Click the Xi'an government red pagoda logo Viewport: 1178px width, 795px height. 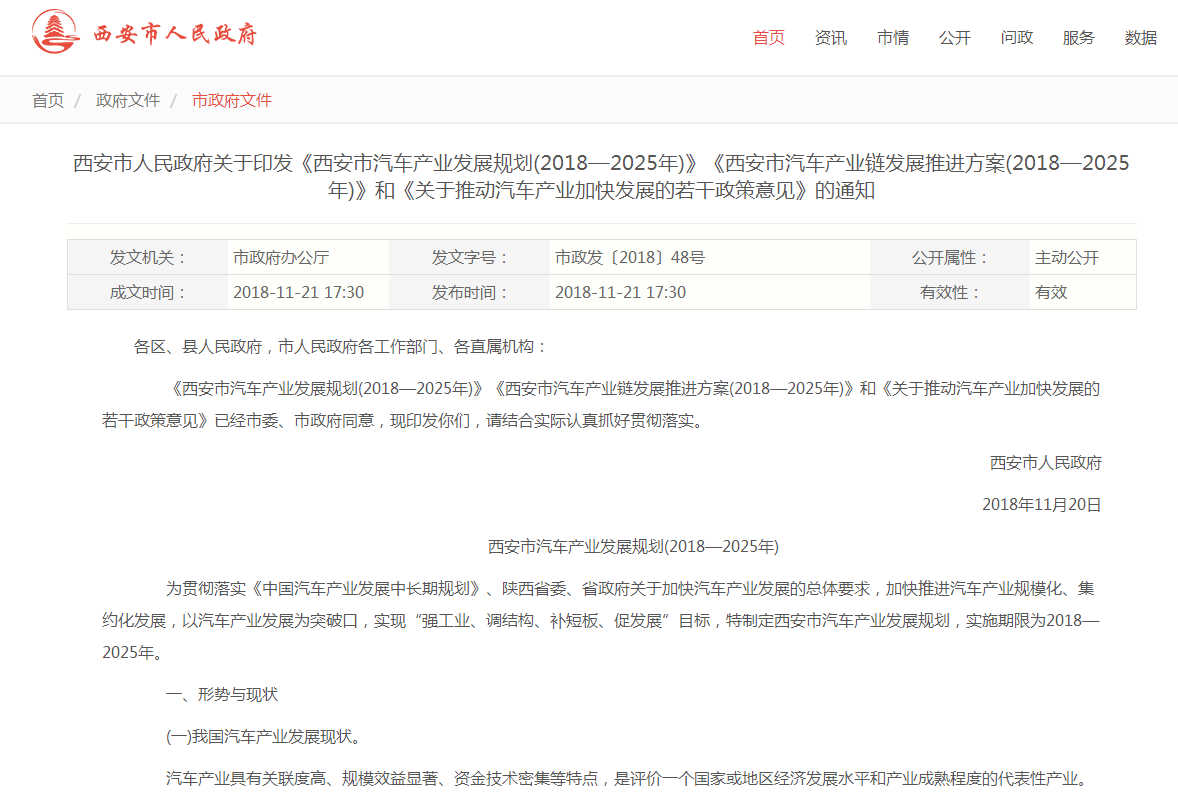[x=56, y=33]
